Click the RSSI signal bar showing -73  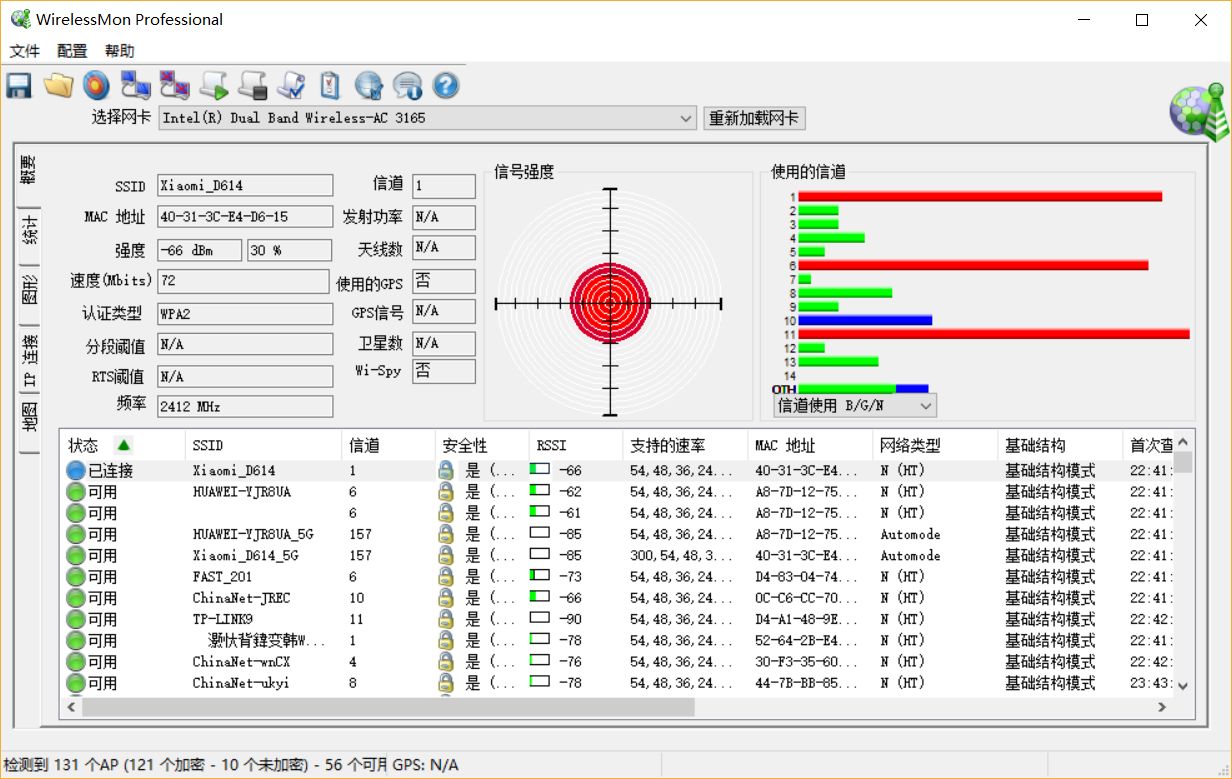tap(540, 576)
